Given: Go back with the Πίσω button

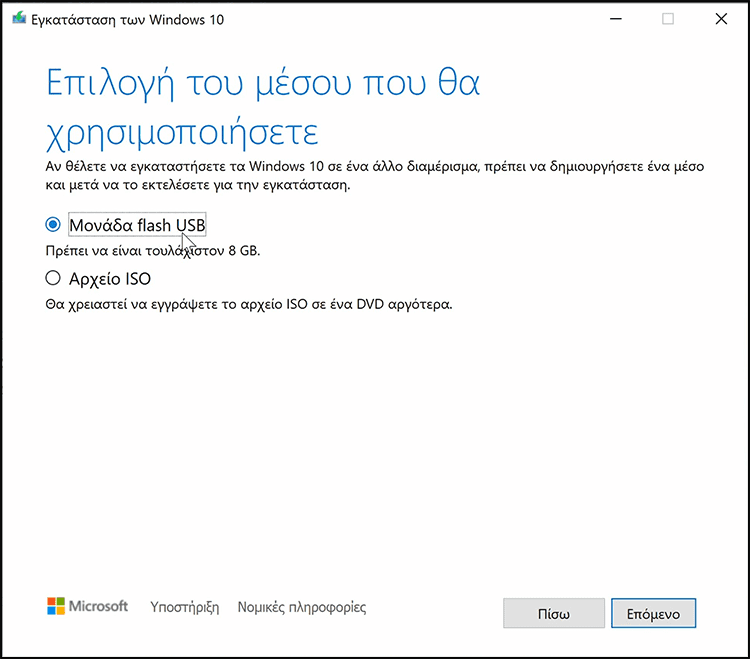Looking at the screenshot, I should click(x=554, y=613).
